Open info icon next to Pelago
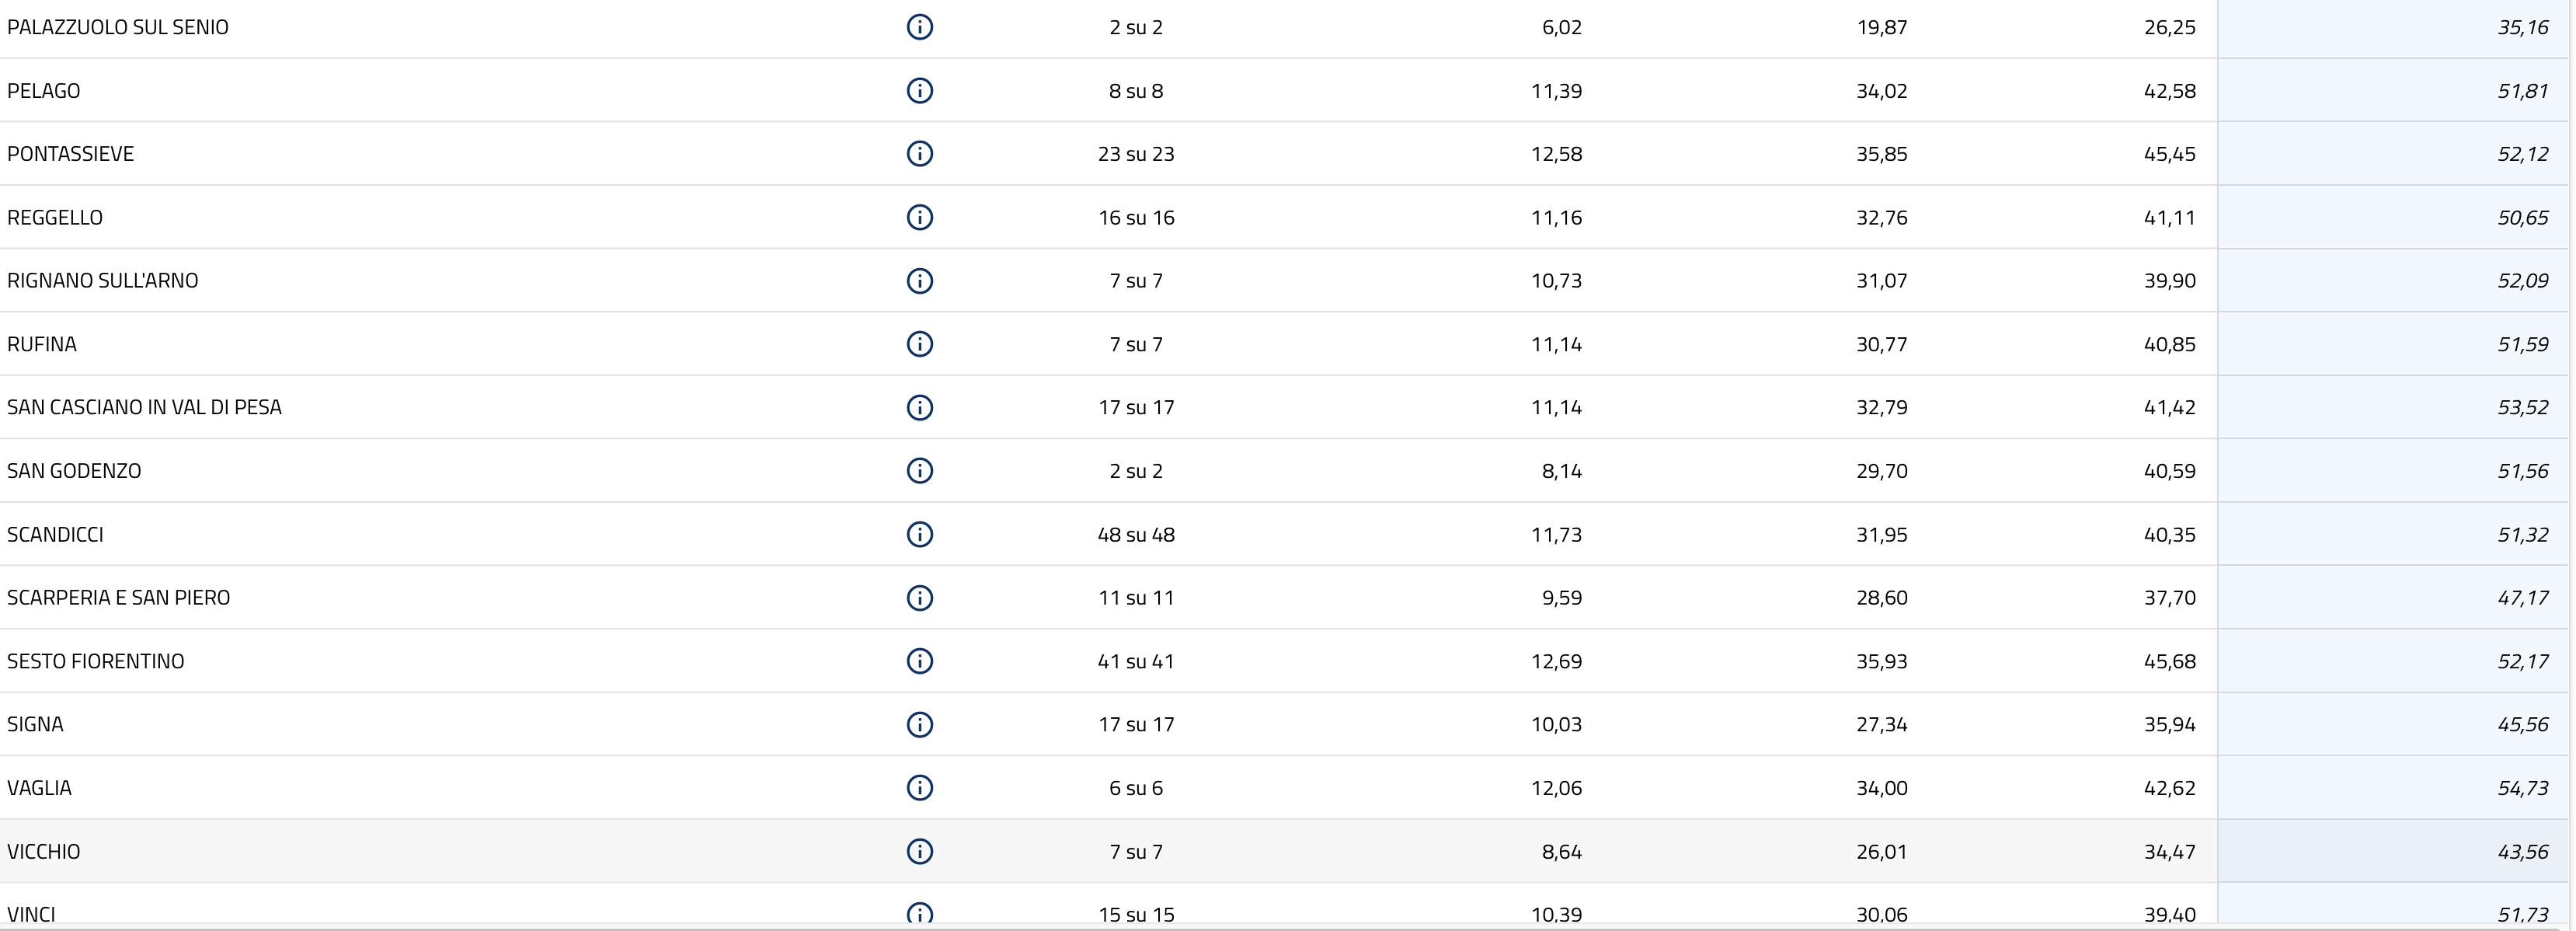2576x931 pixels. click(919, 91)
